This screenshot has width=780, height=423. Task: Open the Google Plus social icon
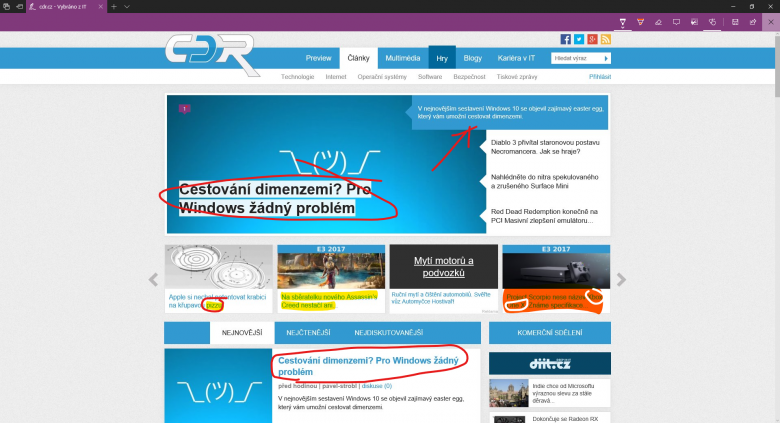592,39
